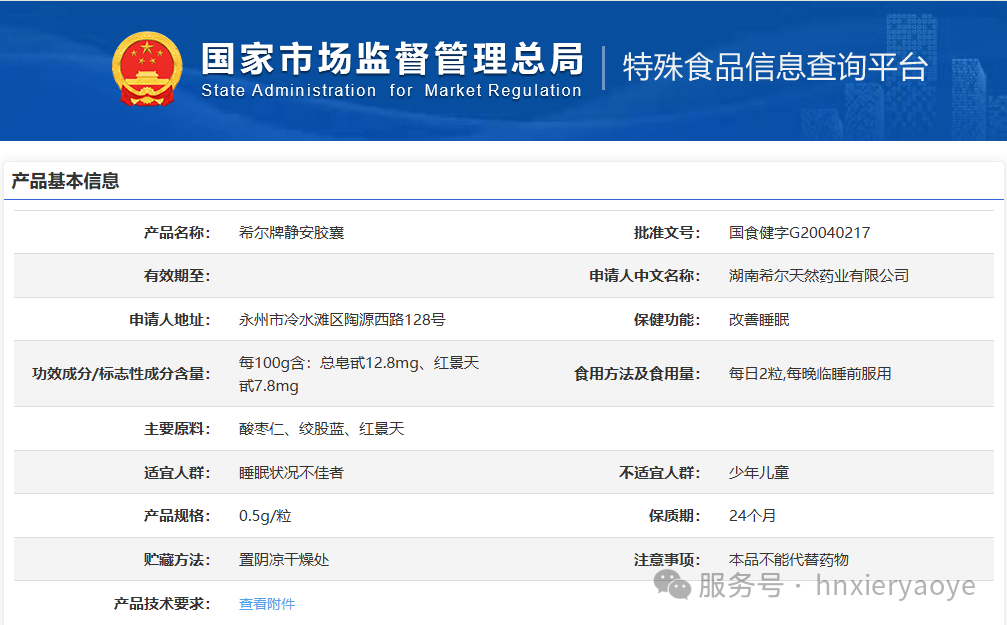
Task: Select the 保质期 value of 24个月
Action: click(752, 515)
